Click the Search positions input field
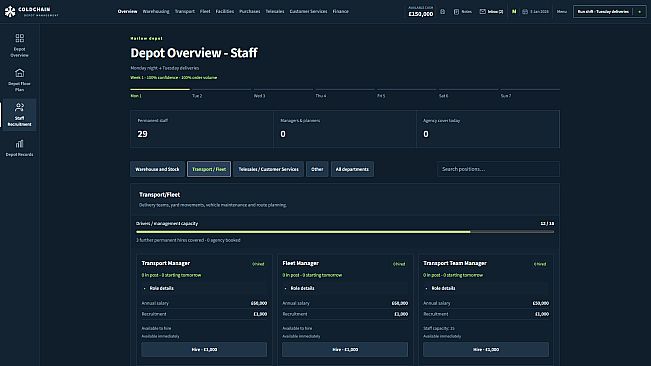Image resolution: width=651 pixels, height=366 pixels. pyautogui.click(x=498, y=169)
